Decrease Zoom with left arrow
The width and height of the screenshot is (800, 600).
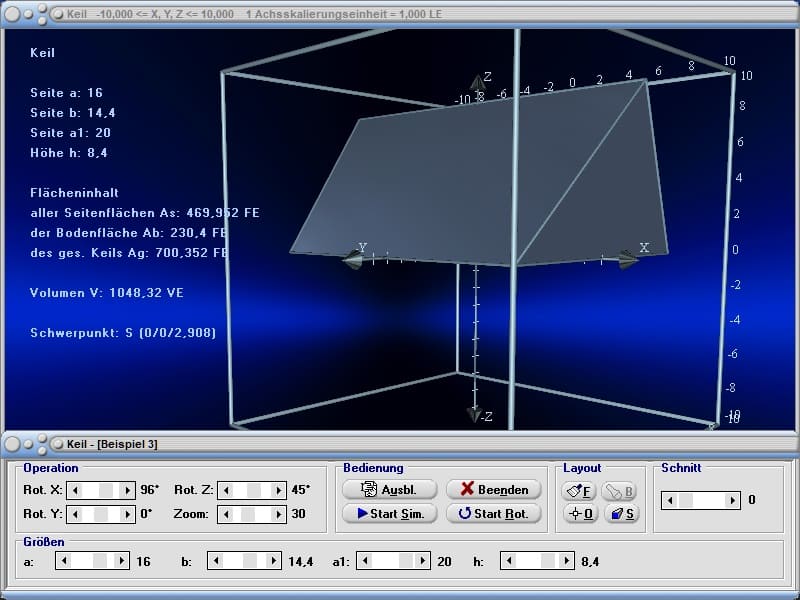click(x=226, y=514)
